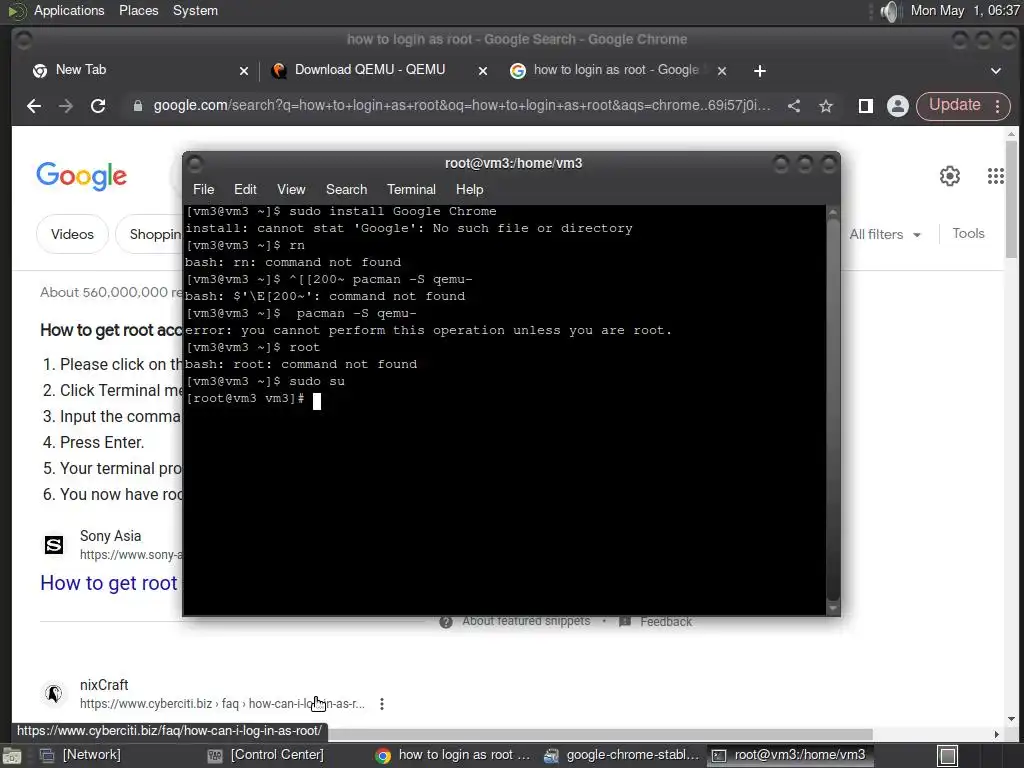The width and height of the screenshot is (1024, 768).
Task: Open Google quick settings gear
Action: [950, 176]
